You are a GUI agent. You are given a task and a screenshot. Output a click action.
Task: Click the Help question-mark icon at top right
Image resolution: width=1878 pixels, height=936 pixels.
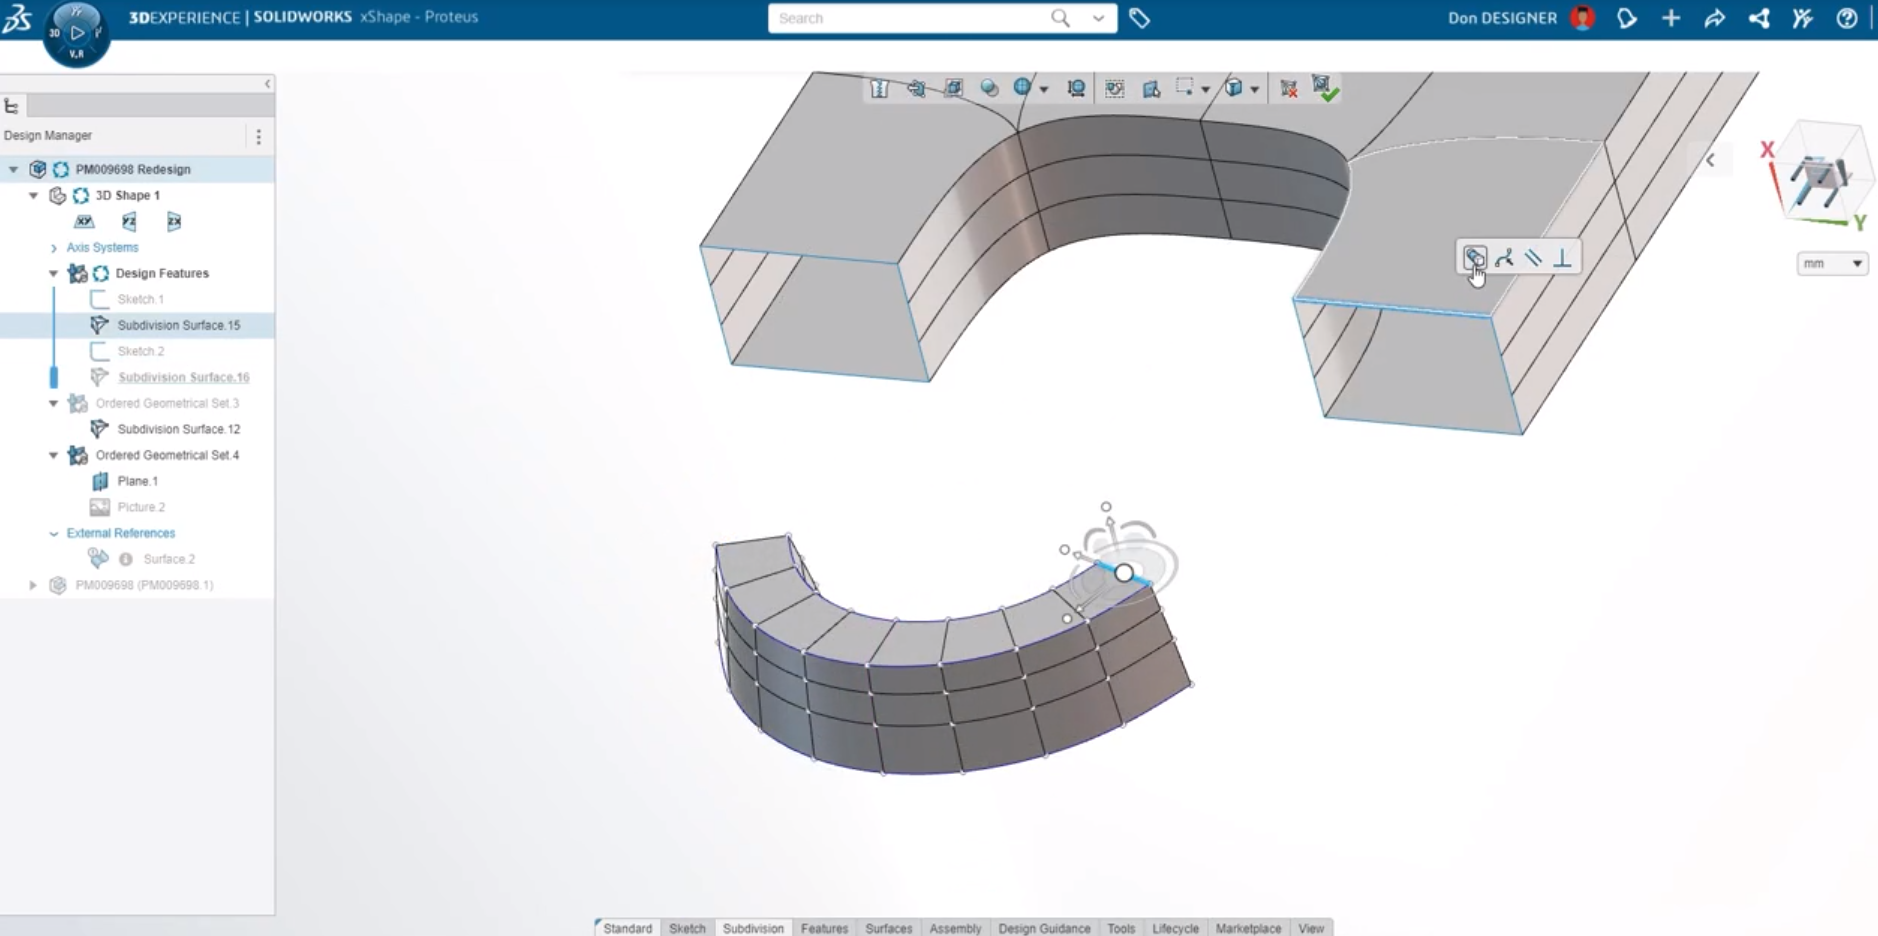pos(1846,18)
